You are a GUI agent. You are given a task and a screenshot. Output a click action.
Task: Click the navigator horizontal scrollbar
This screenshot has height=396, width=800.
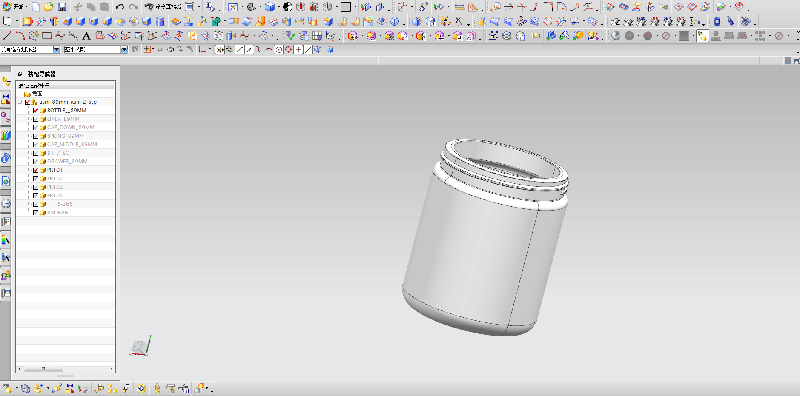[66, 368]
